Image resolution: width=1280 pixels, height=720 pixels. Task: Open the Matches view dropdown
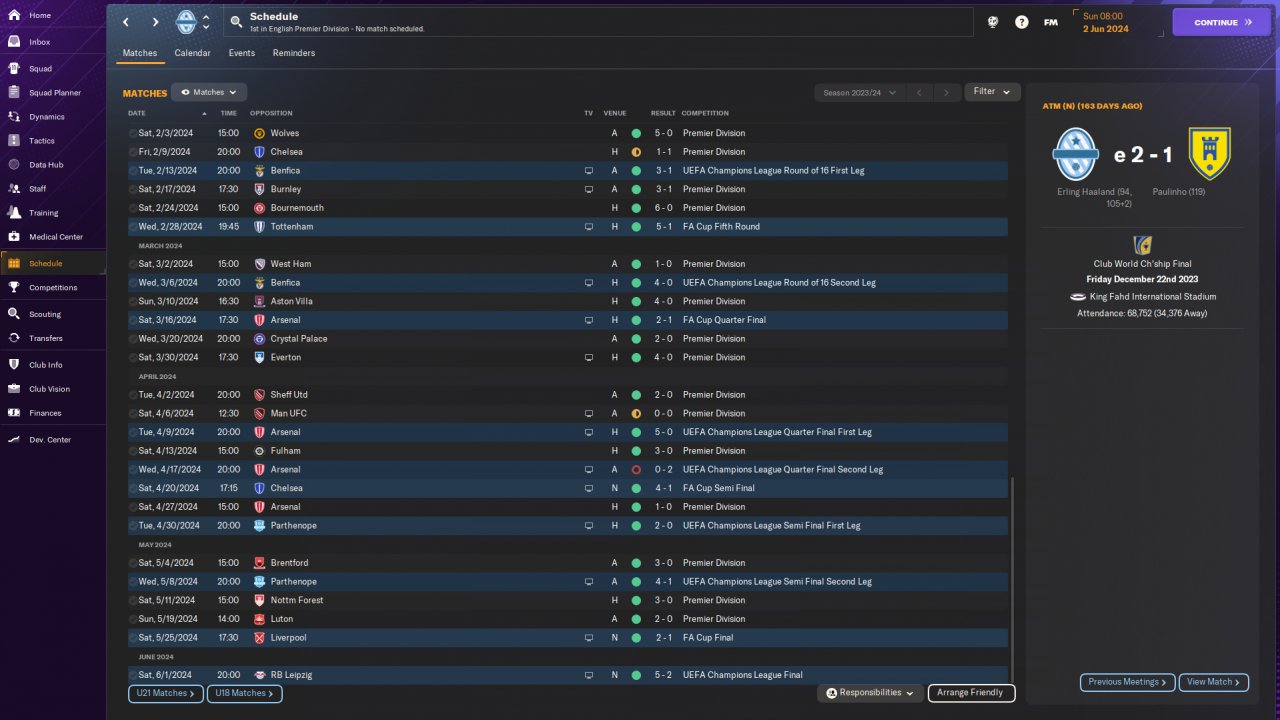(209, 92)
